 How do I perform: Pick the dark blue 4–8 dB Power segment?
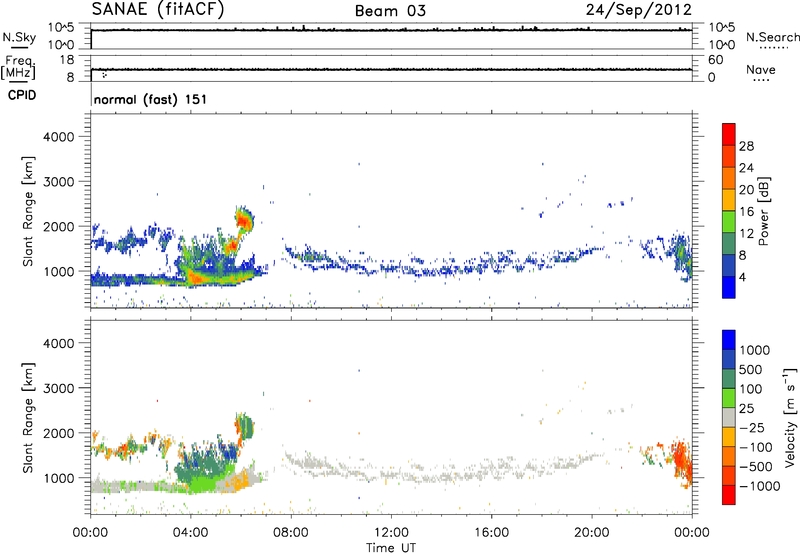pyautogui.click(x=729, y=265)
